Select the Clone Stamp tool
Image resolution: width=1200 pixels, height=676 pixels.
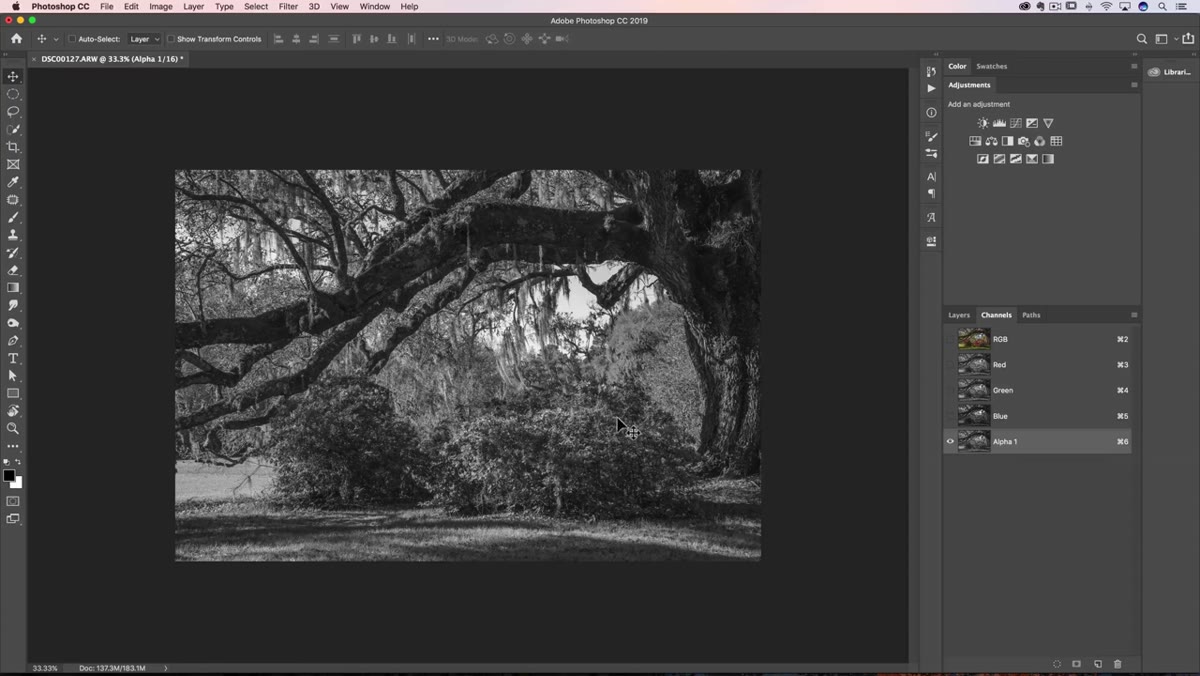tap(13, 235)
